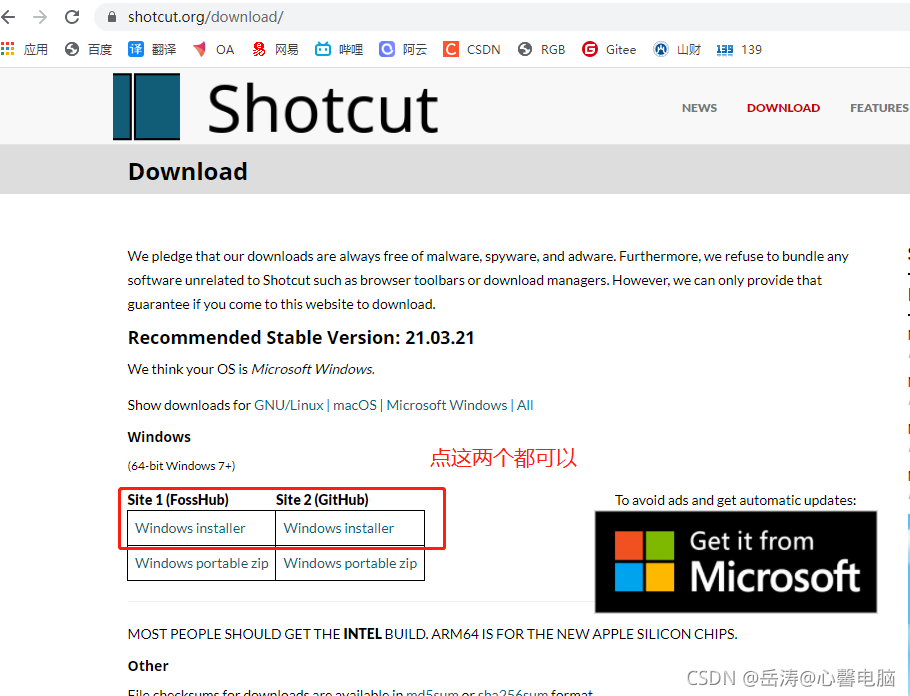
Task: Reload the page with the refresh icon
Action: (x=72, y=17)
